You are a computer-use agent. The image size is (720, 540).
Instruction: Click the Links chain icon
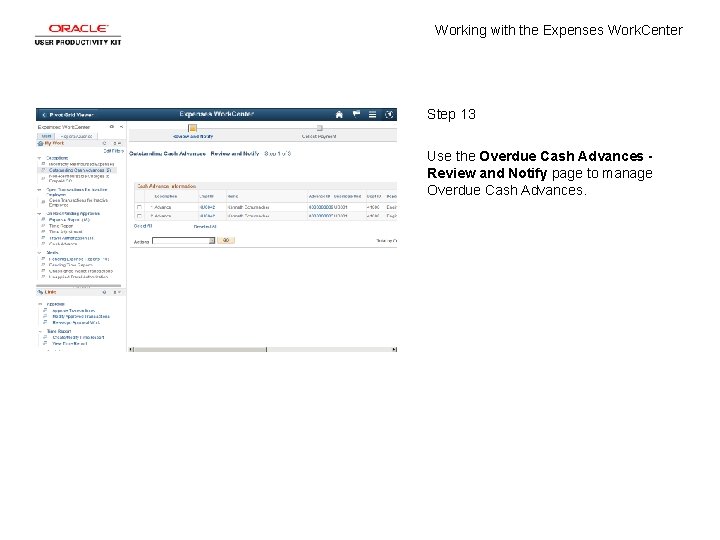coord(40,292)
